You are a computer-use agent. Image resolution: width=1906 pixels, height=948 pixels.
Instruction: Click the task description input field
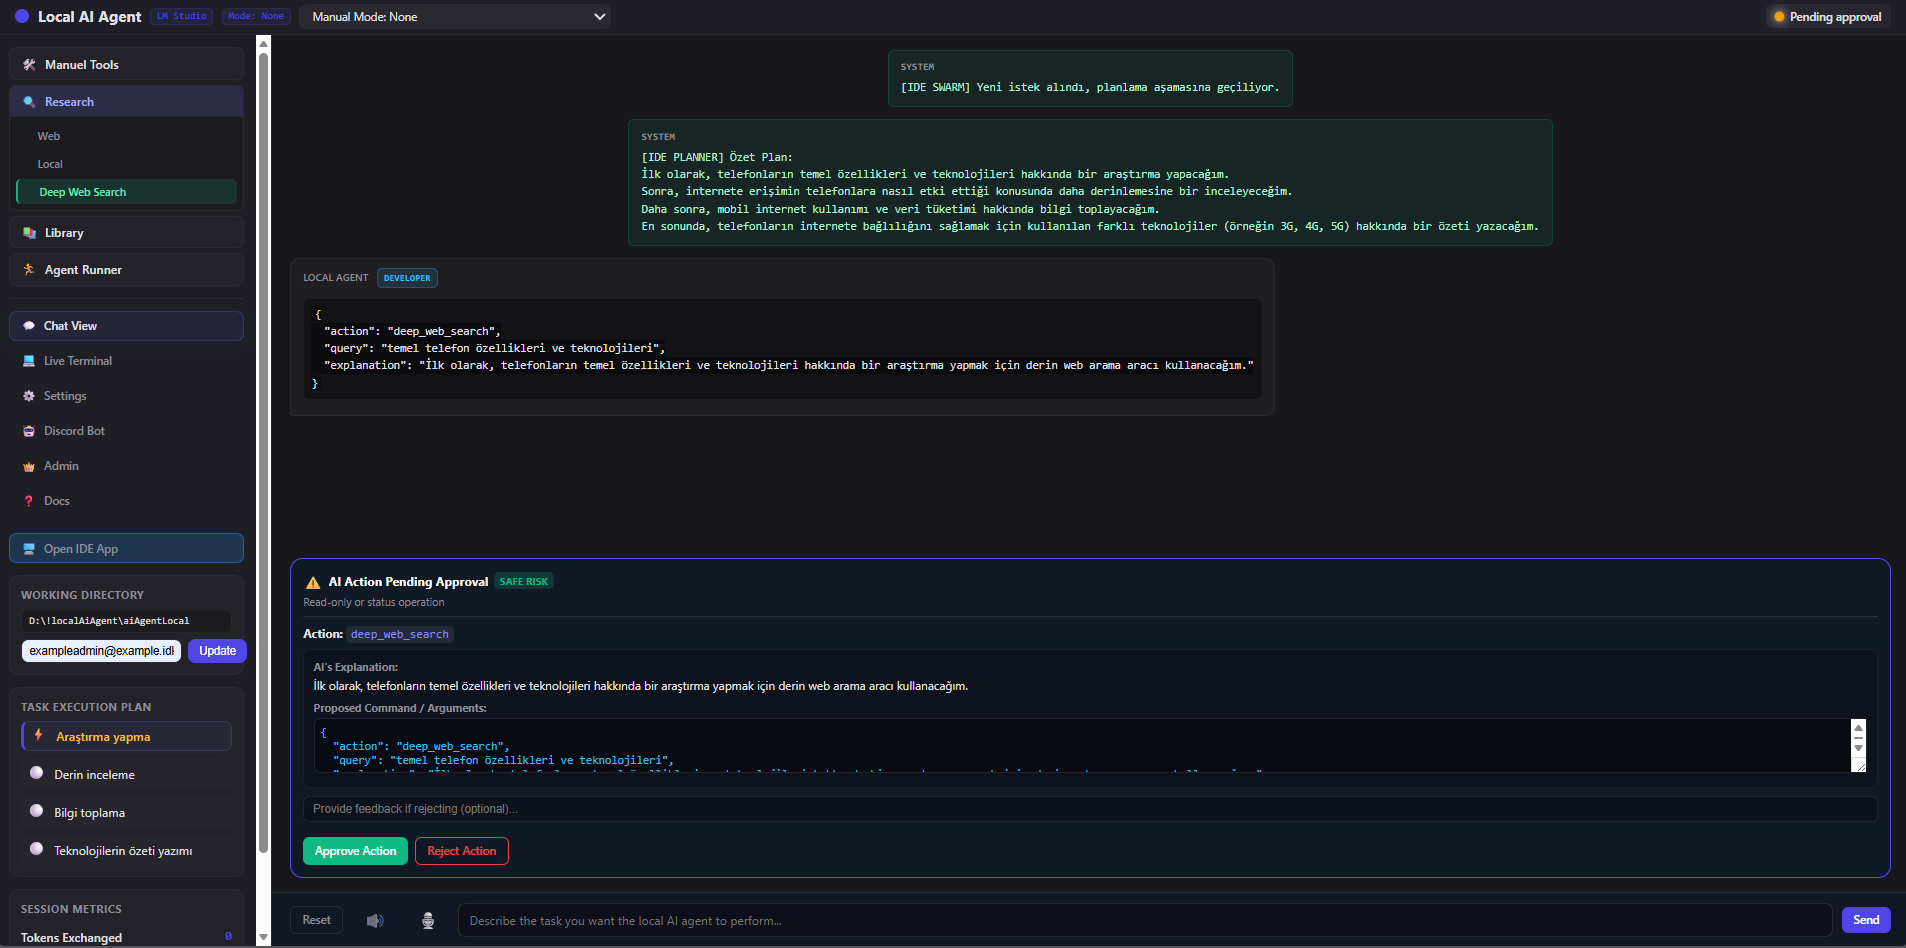tap(1146, 921)
